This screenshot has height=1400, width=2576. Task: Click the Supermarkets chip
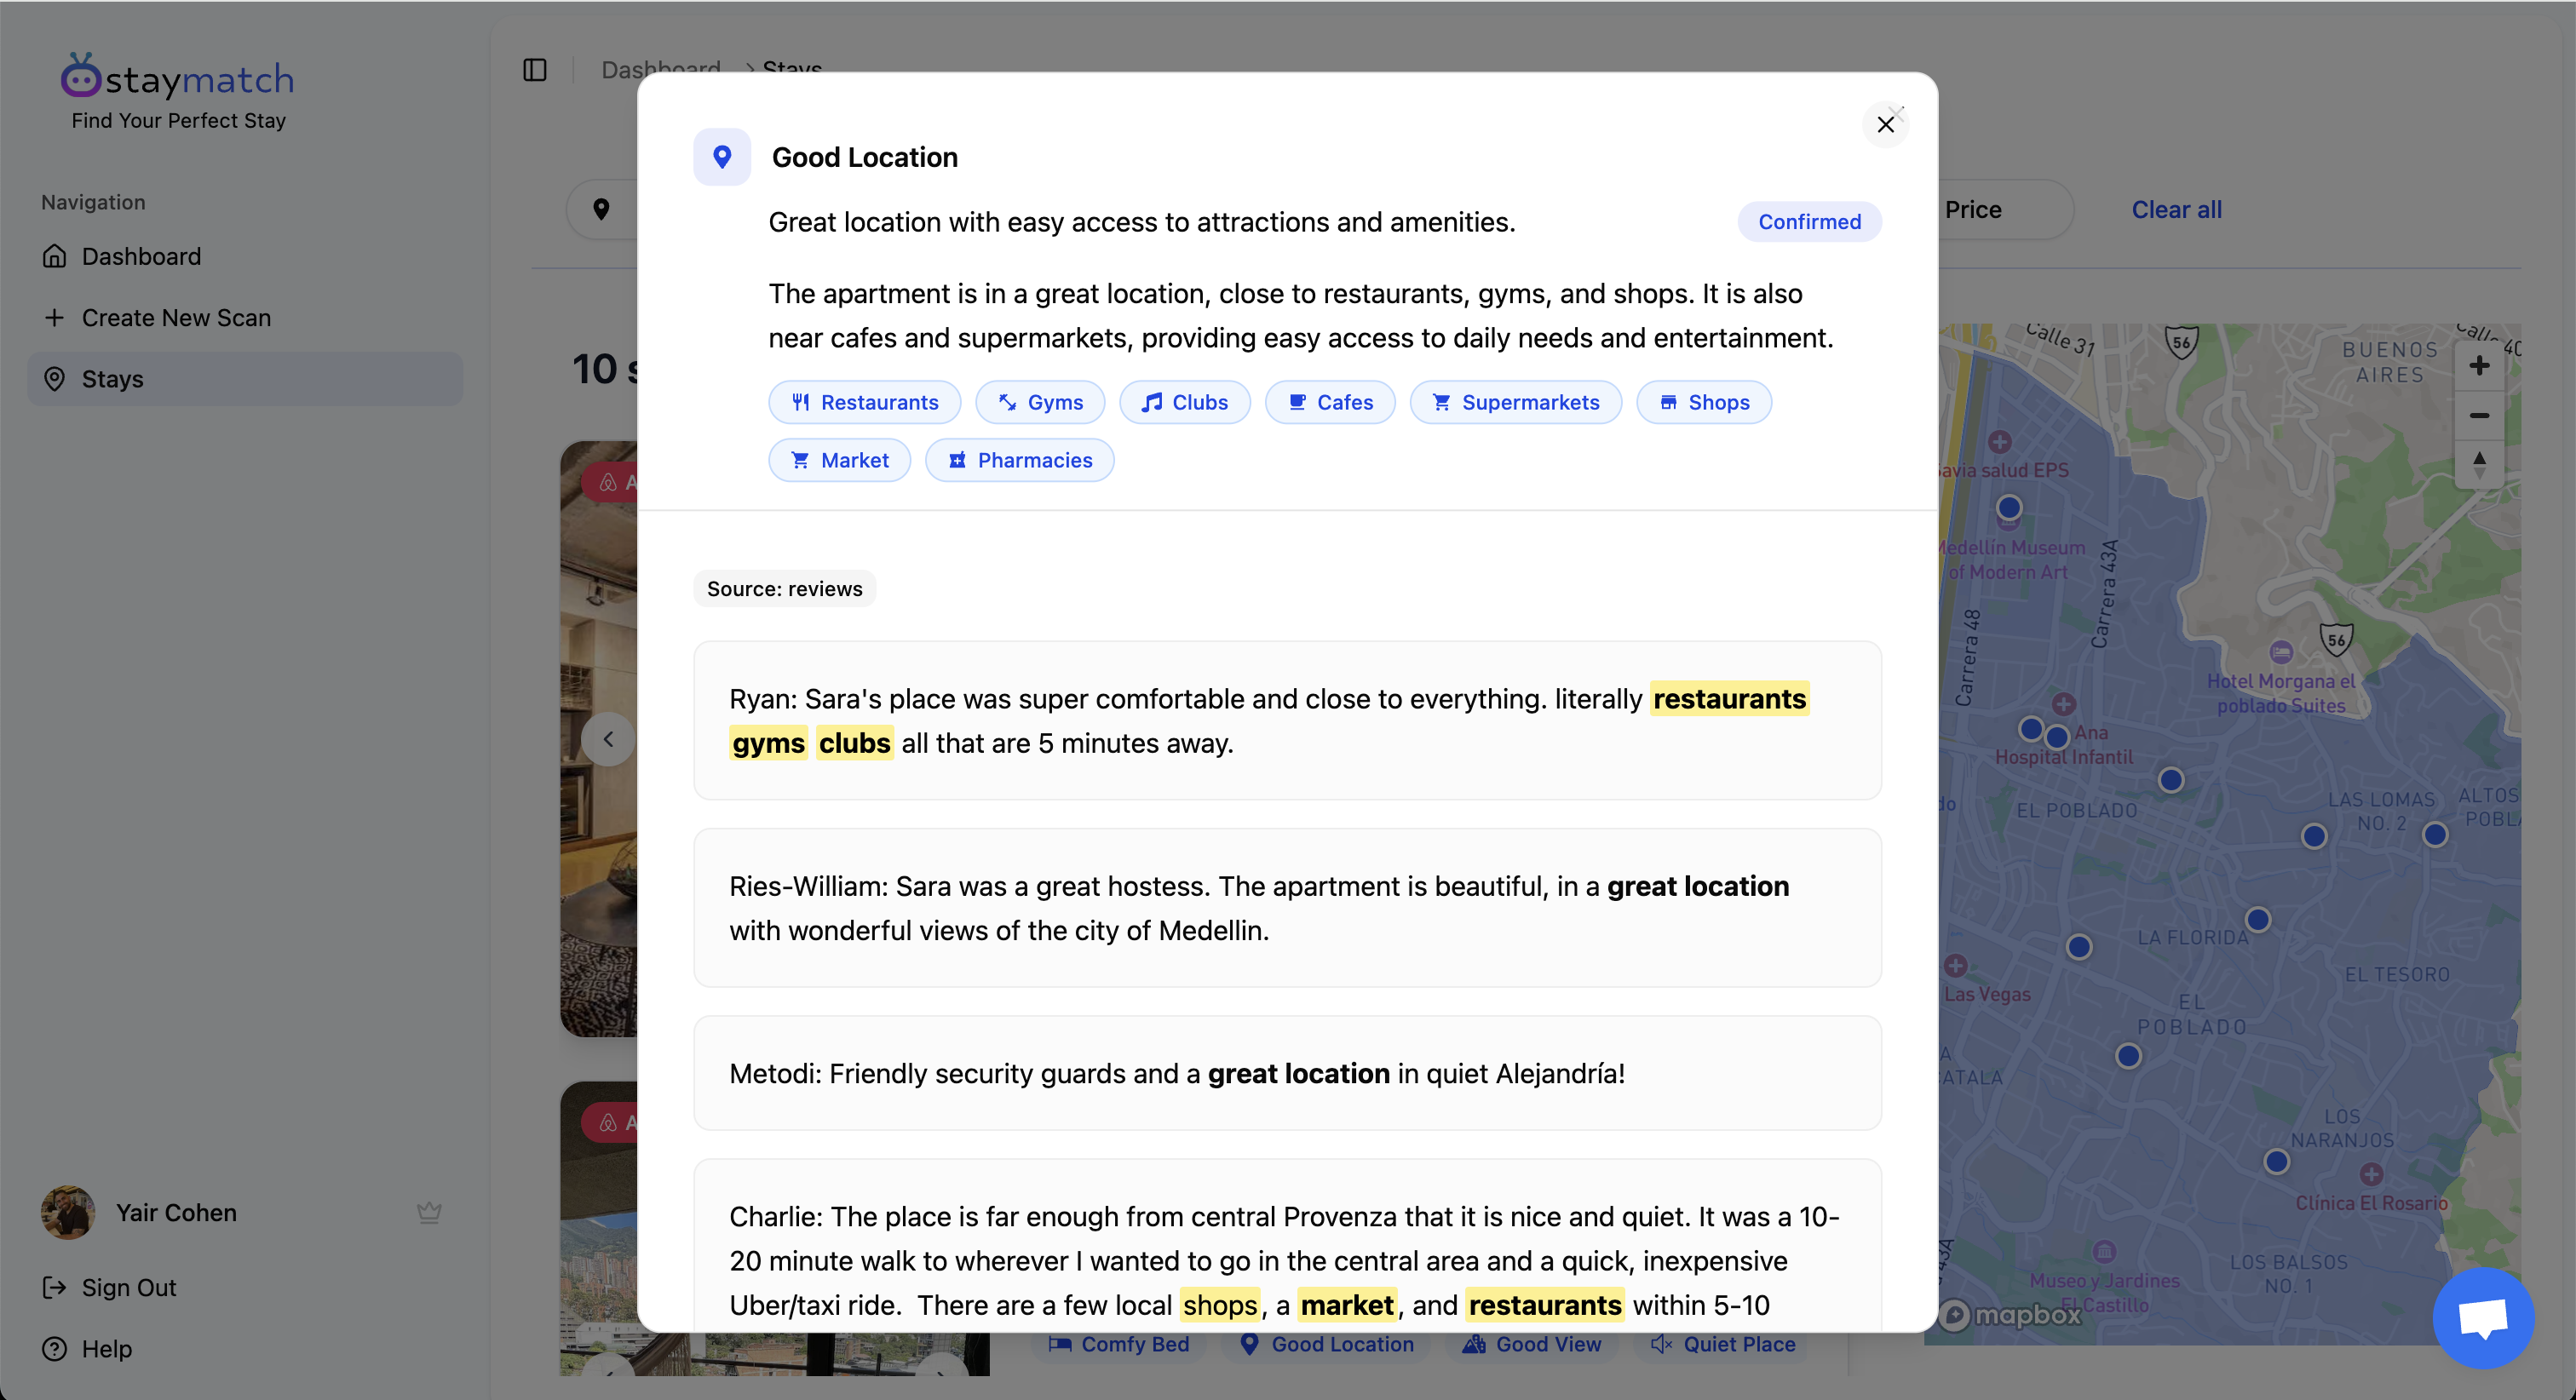coord(1516,402)
